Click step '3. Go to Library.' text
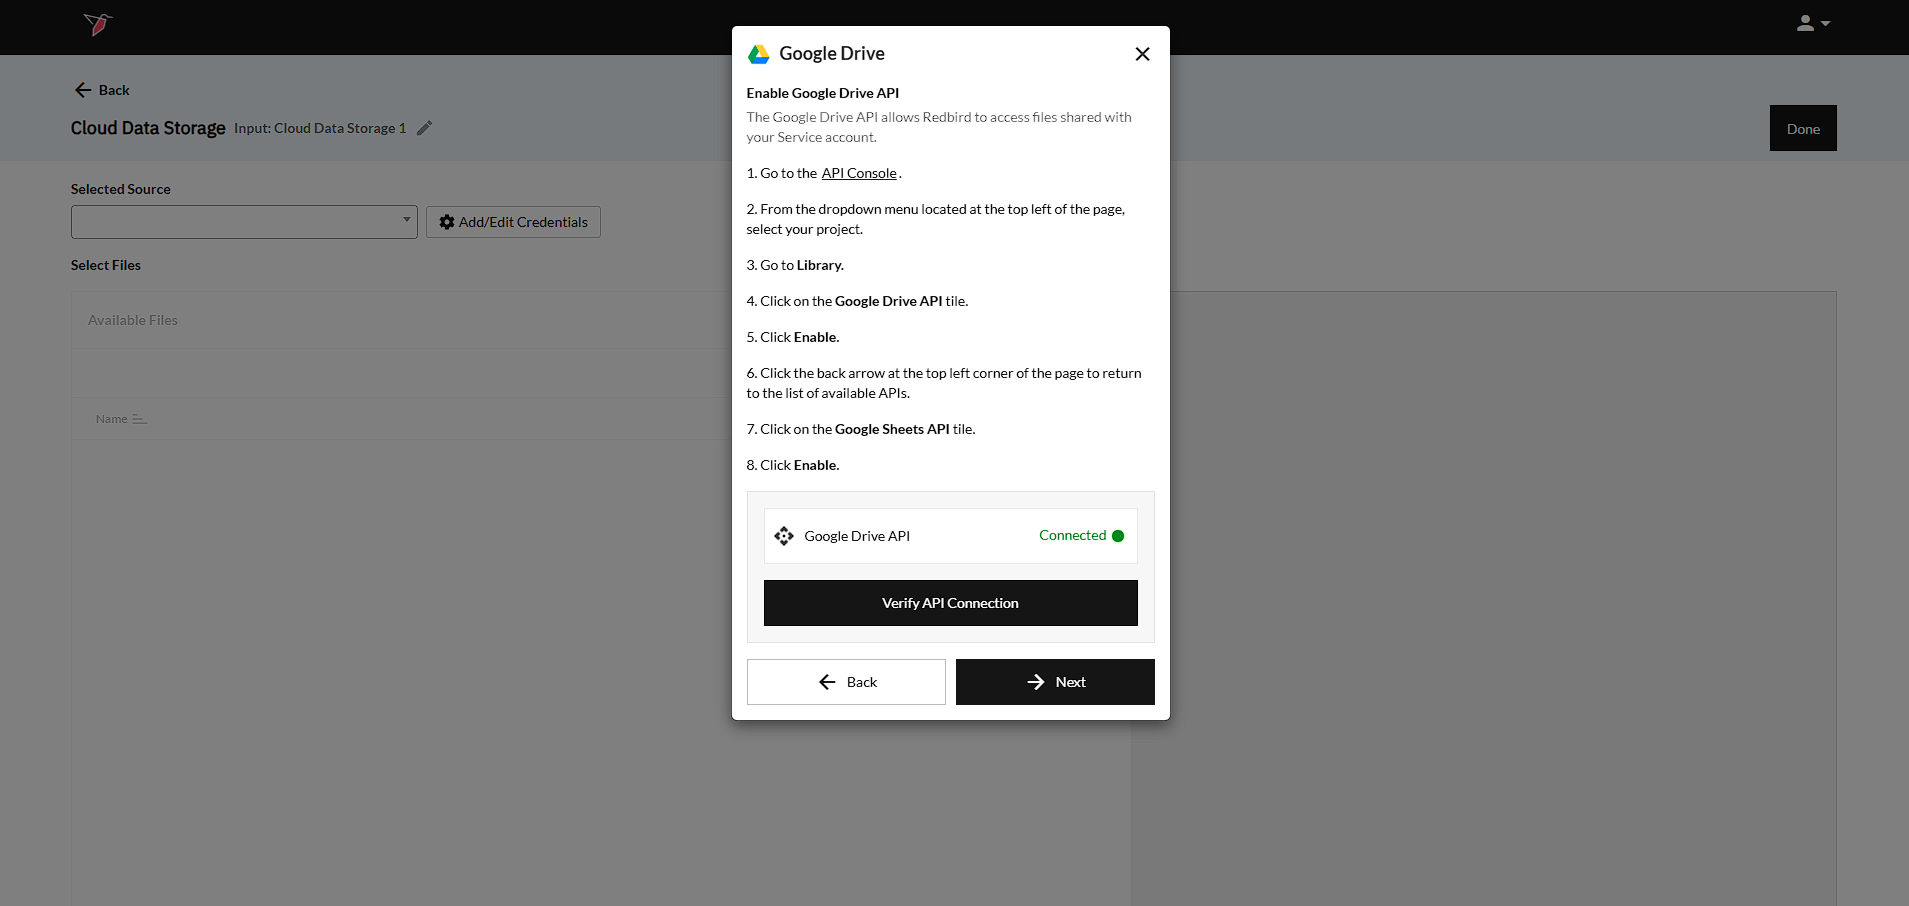Screen dimensions: 1909x906 [x=795, y=265]
